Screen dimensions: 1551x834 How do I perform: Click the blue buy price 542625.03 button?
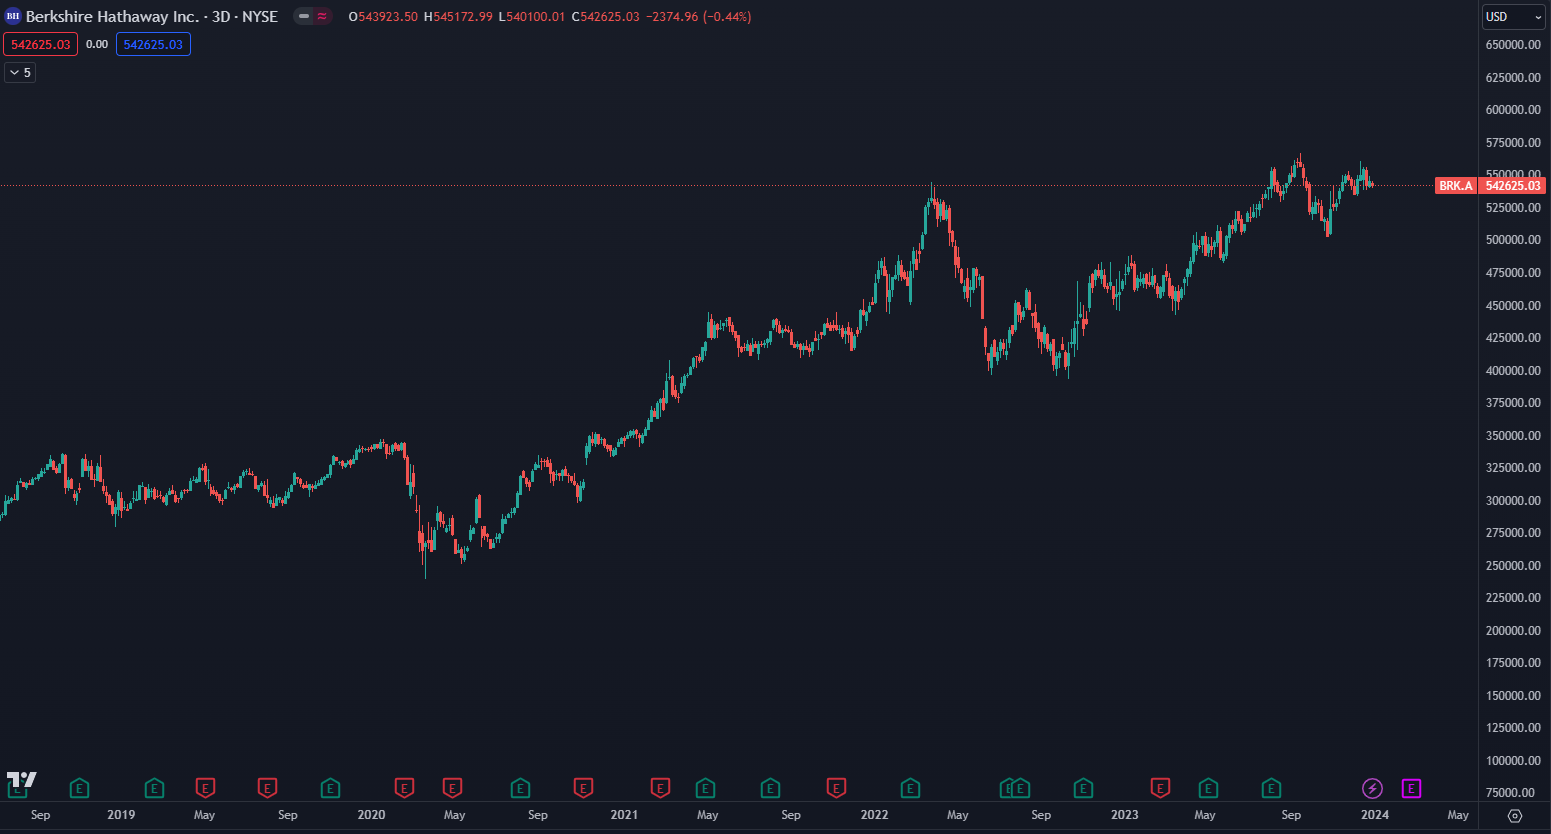(x=153, y=44)
